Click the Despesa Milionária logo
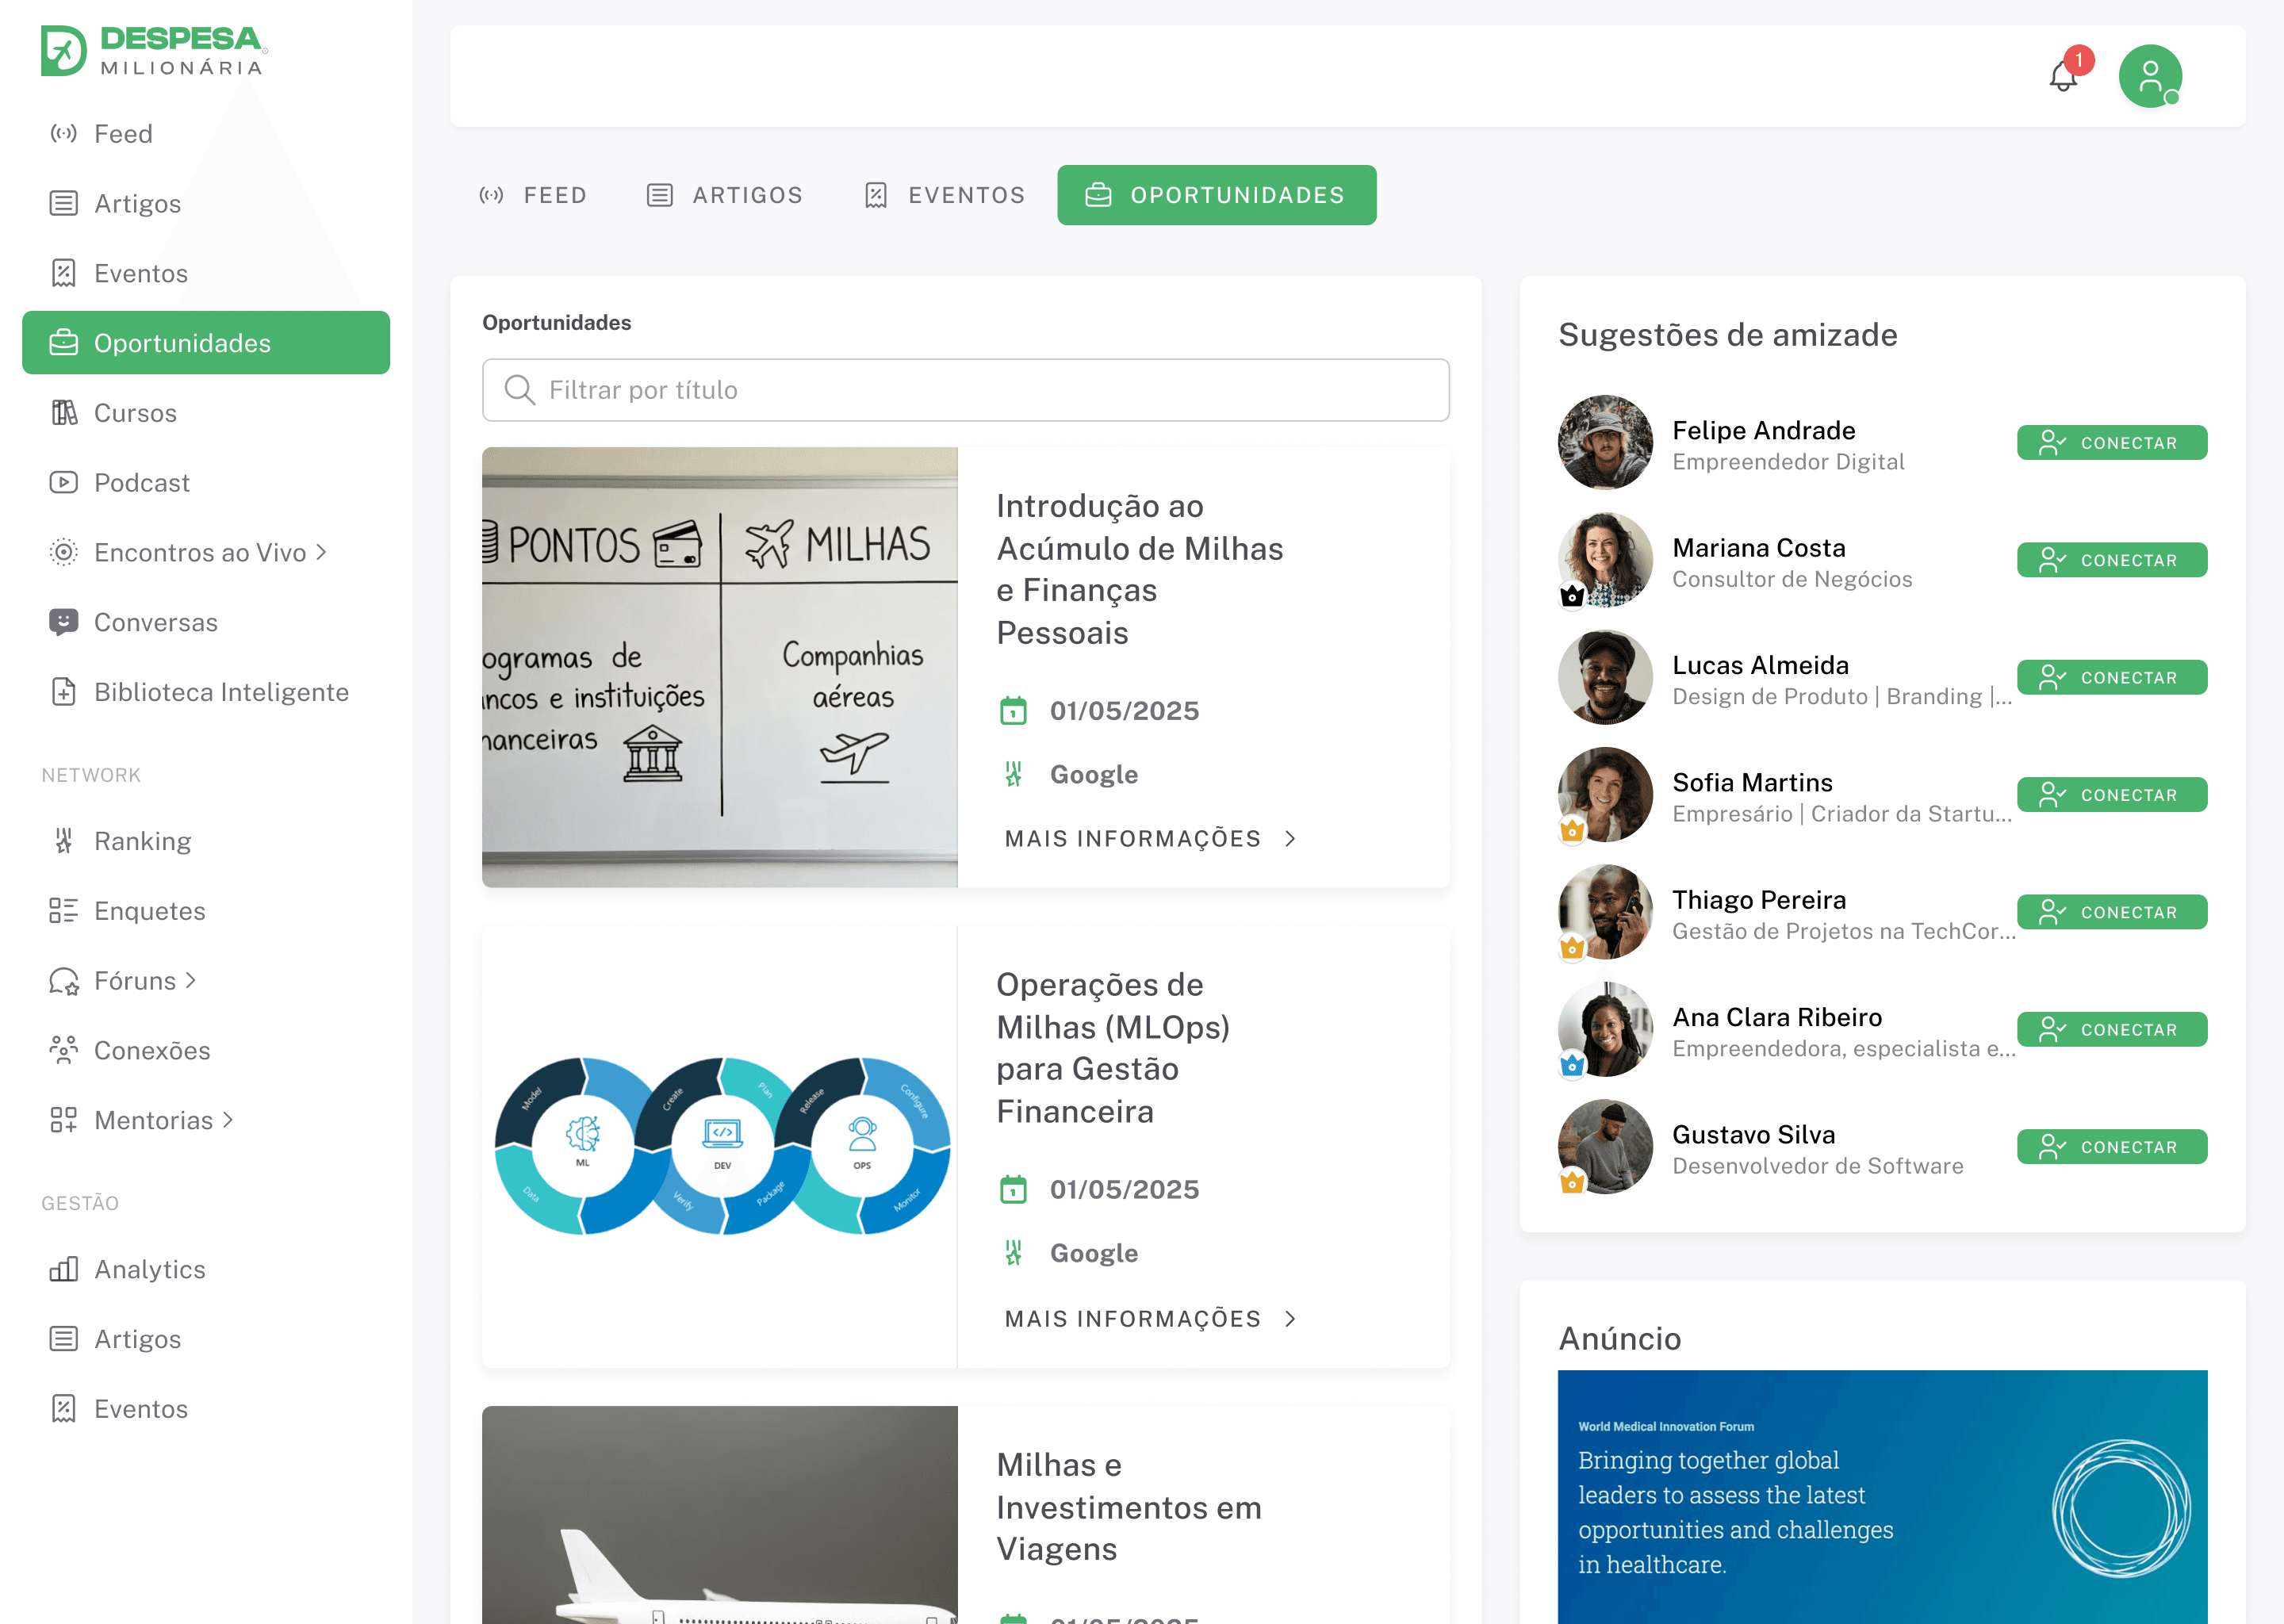2284x1624 pixels. (153, 50)
